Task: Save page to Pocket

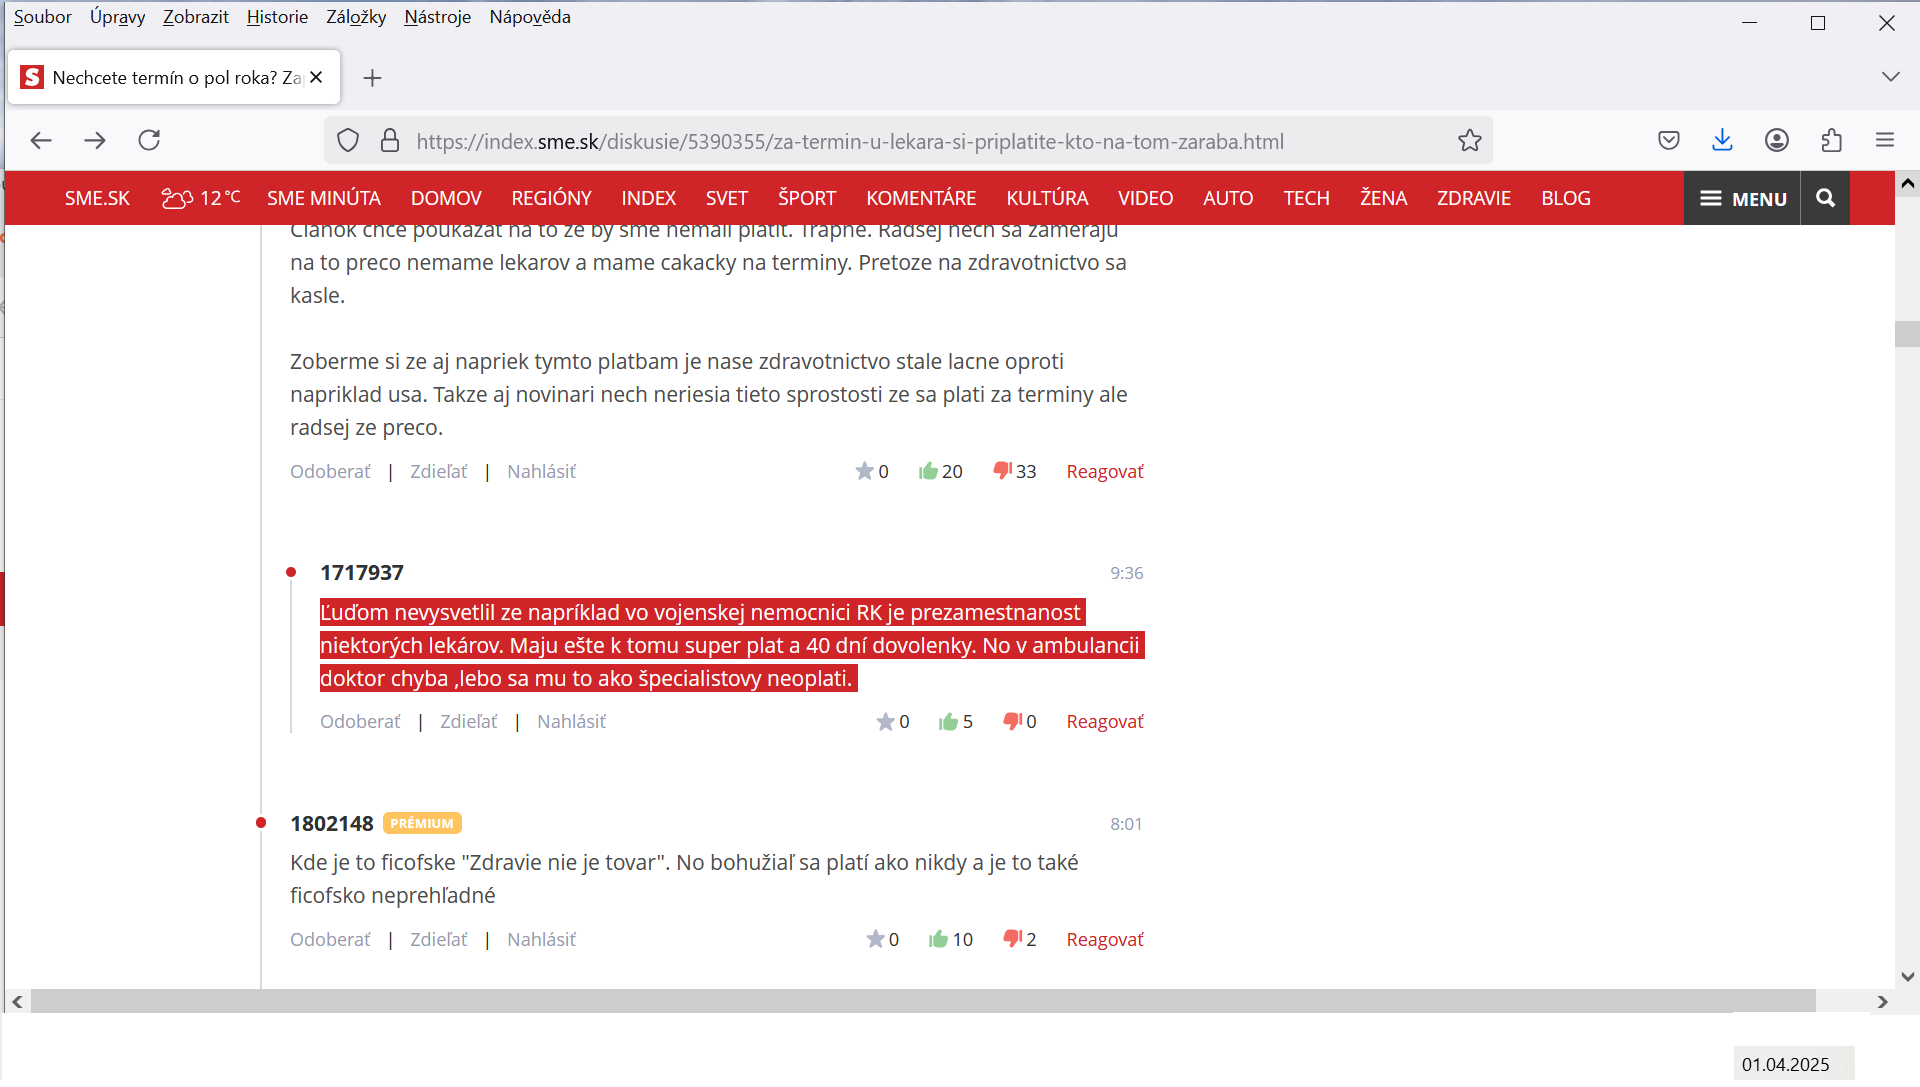Action: (1668, 141)
